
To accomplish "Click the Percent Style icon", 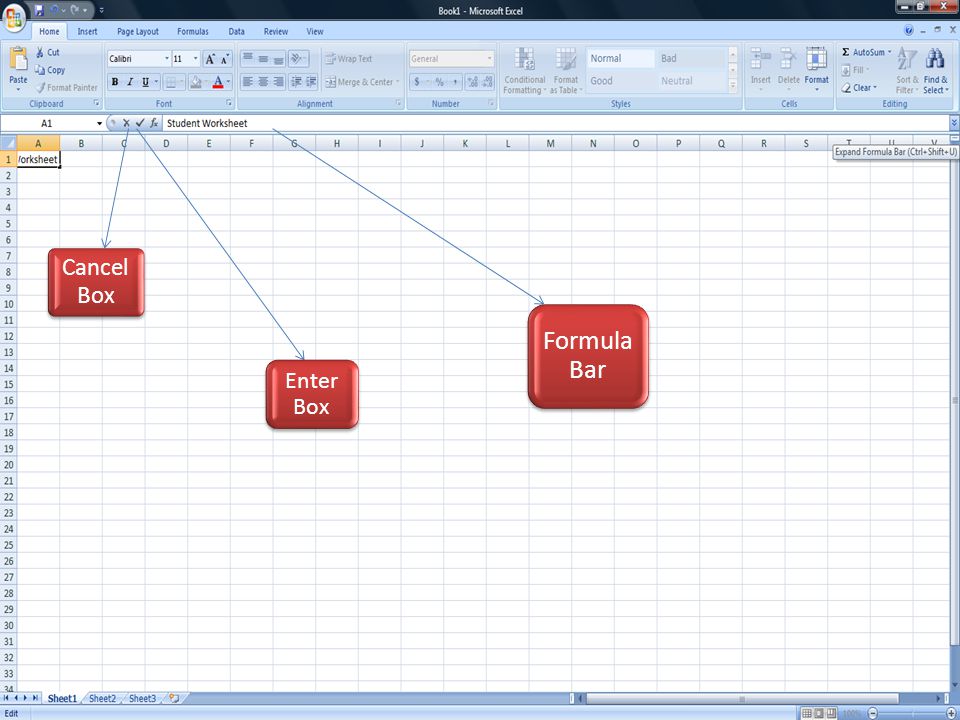I will tap(440, 82).
